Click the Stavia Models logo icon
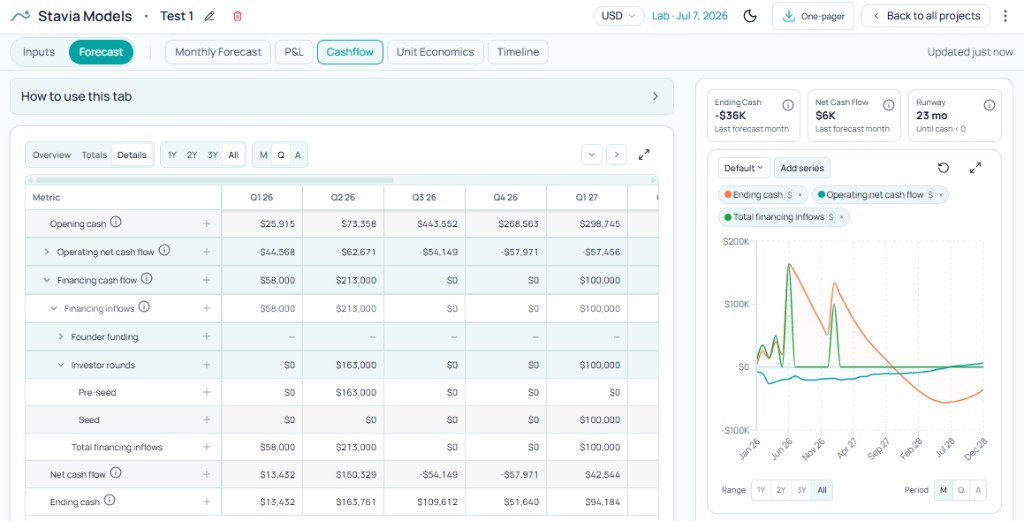 tap(20, 16)
